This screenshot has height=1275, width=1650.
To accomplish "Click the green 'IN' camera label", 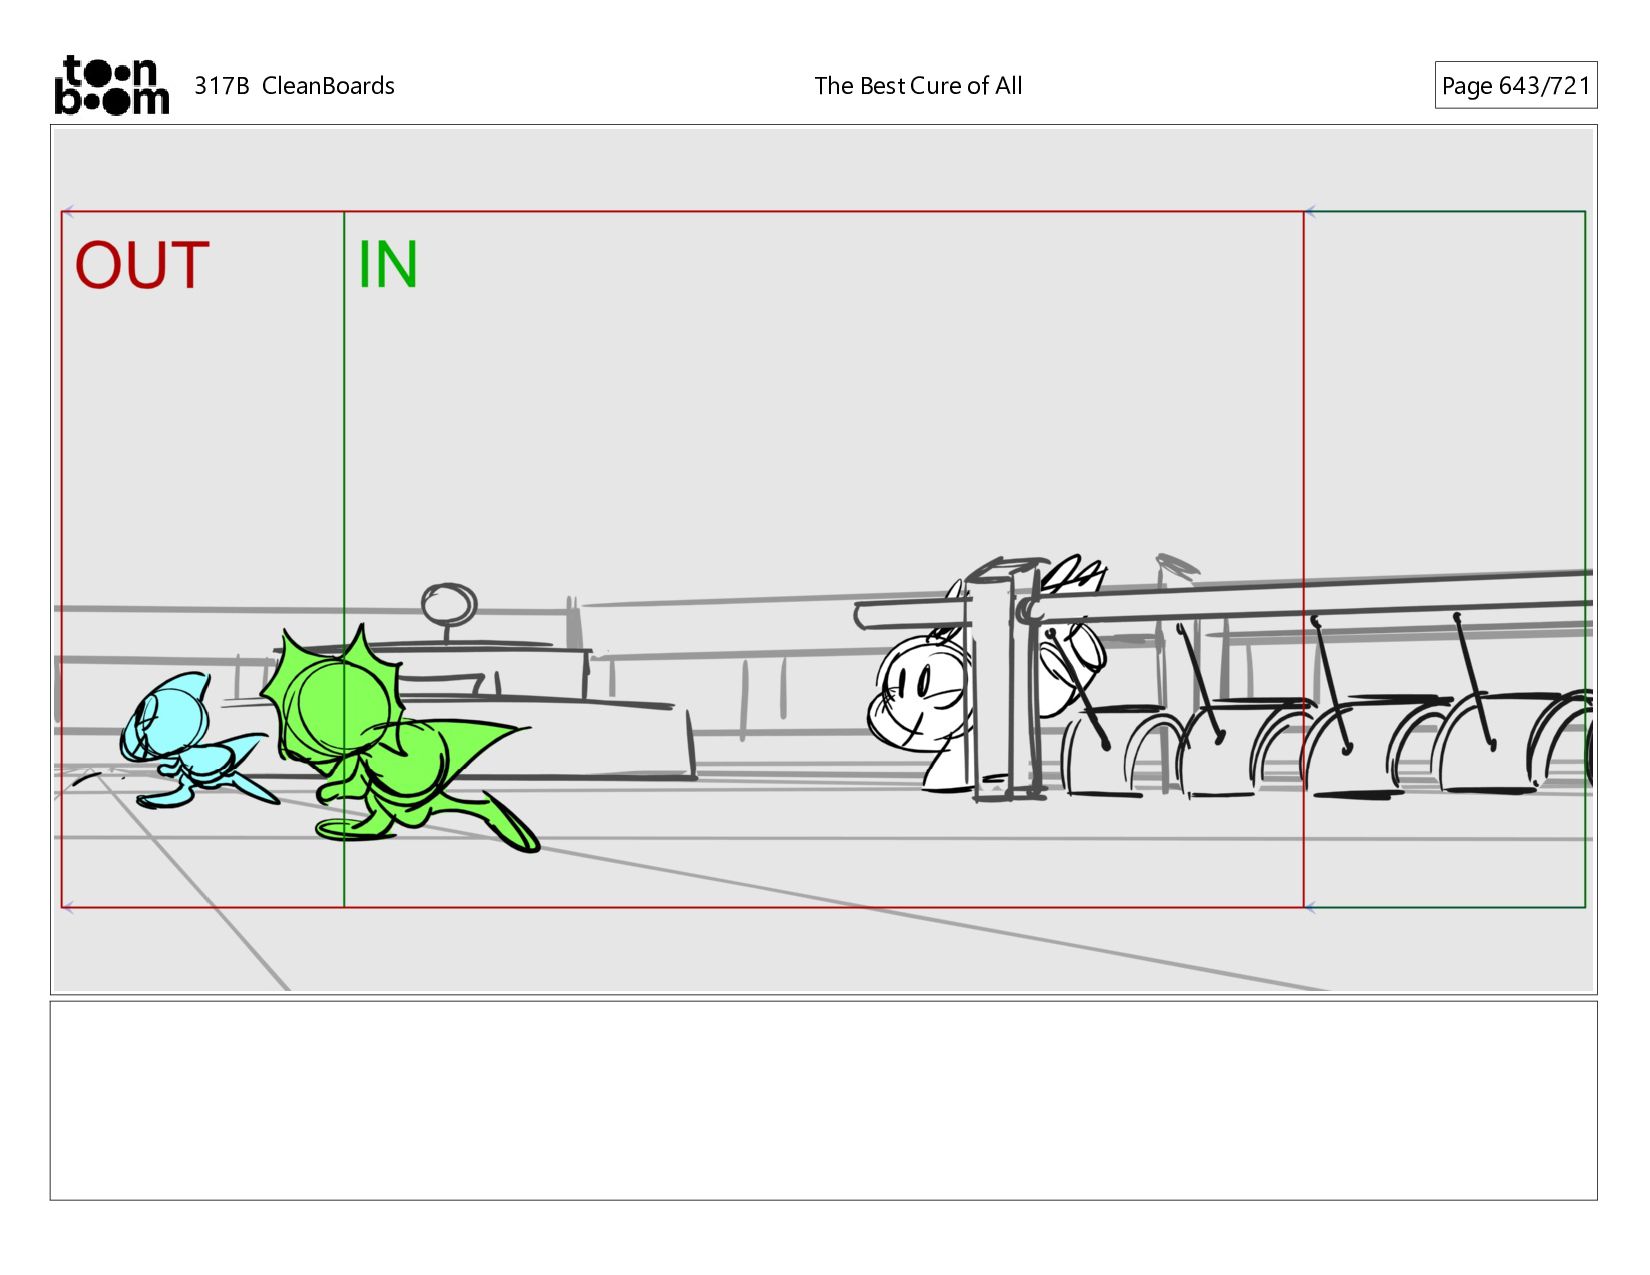I will (388, 265).
